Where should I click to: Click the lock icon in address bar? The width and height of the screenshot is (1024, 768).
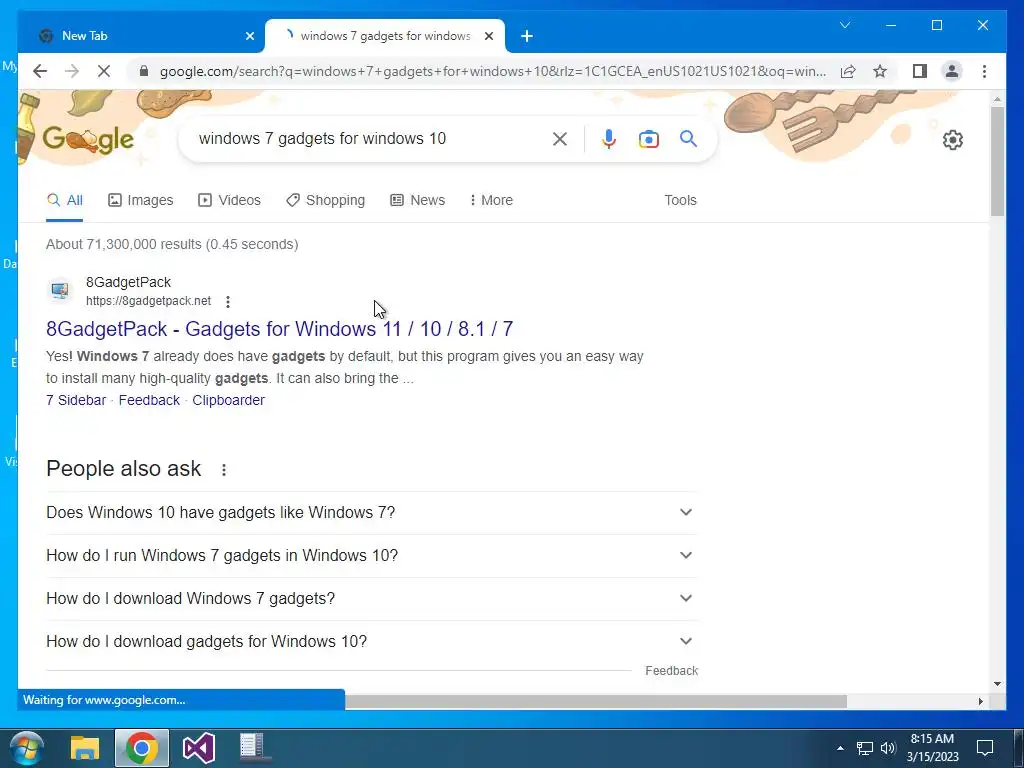click(x=144, y=71)
